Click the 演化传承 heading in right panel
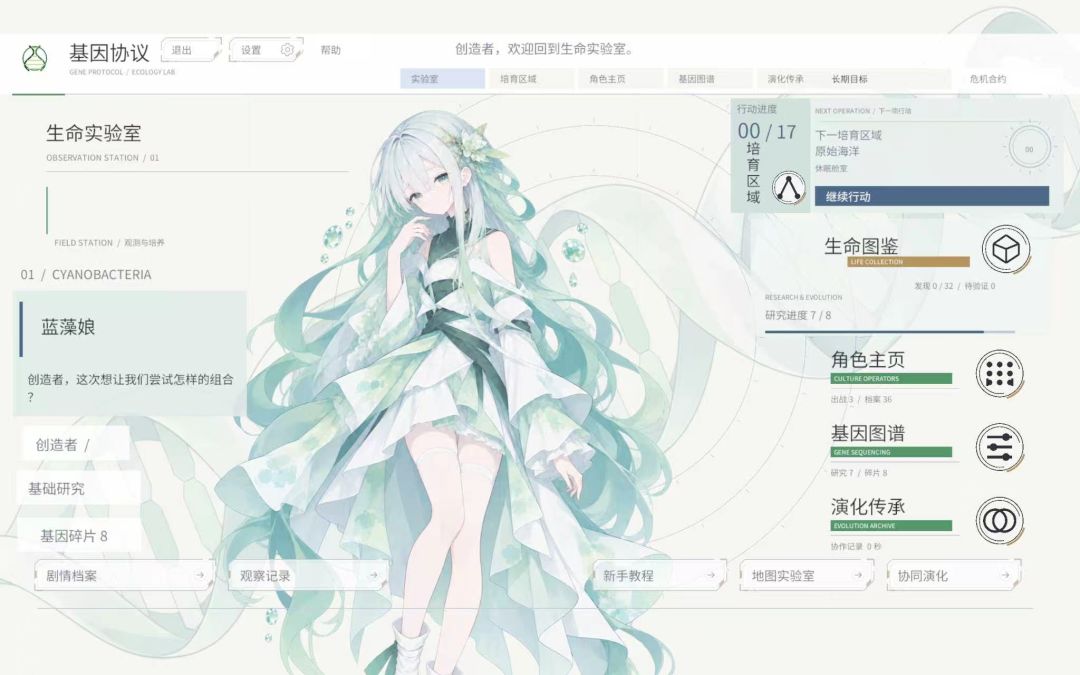 pyautogui.click(x=868, y=506)
